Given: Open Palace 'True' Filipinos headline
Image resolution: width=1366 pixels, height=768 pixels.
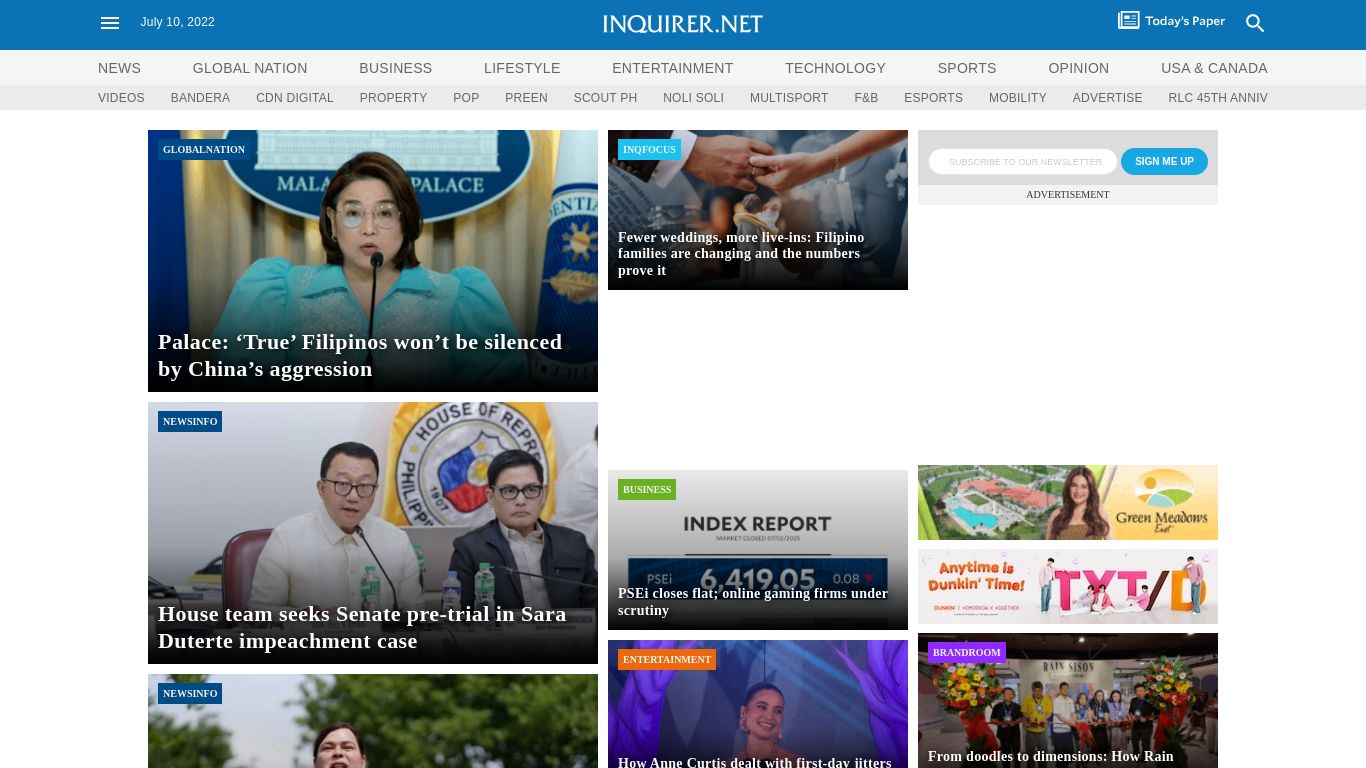Looking at the screenshot, I should tap(360, 355).
